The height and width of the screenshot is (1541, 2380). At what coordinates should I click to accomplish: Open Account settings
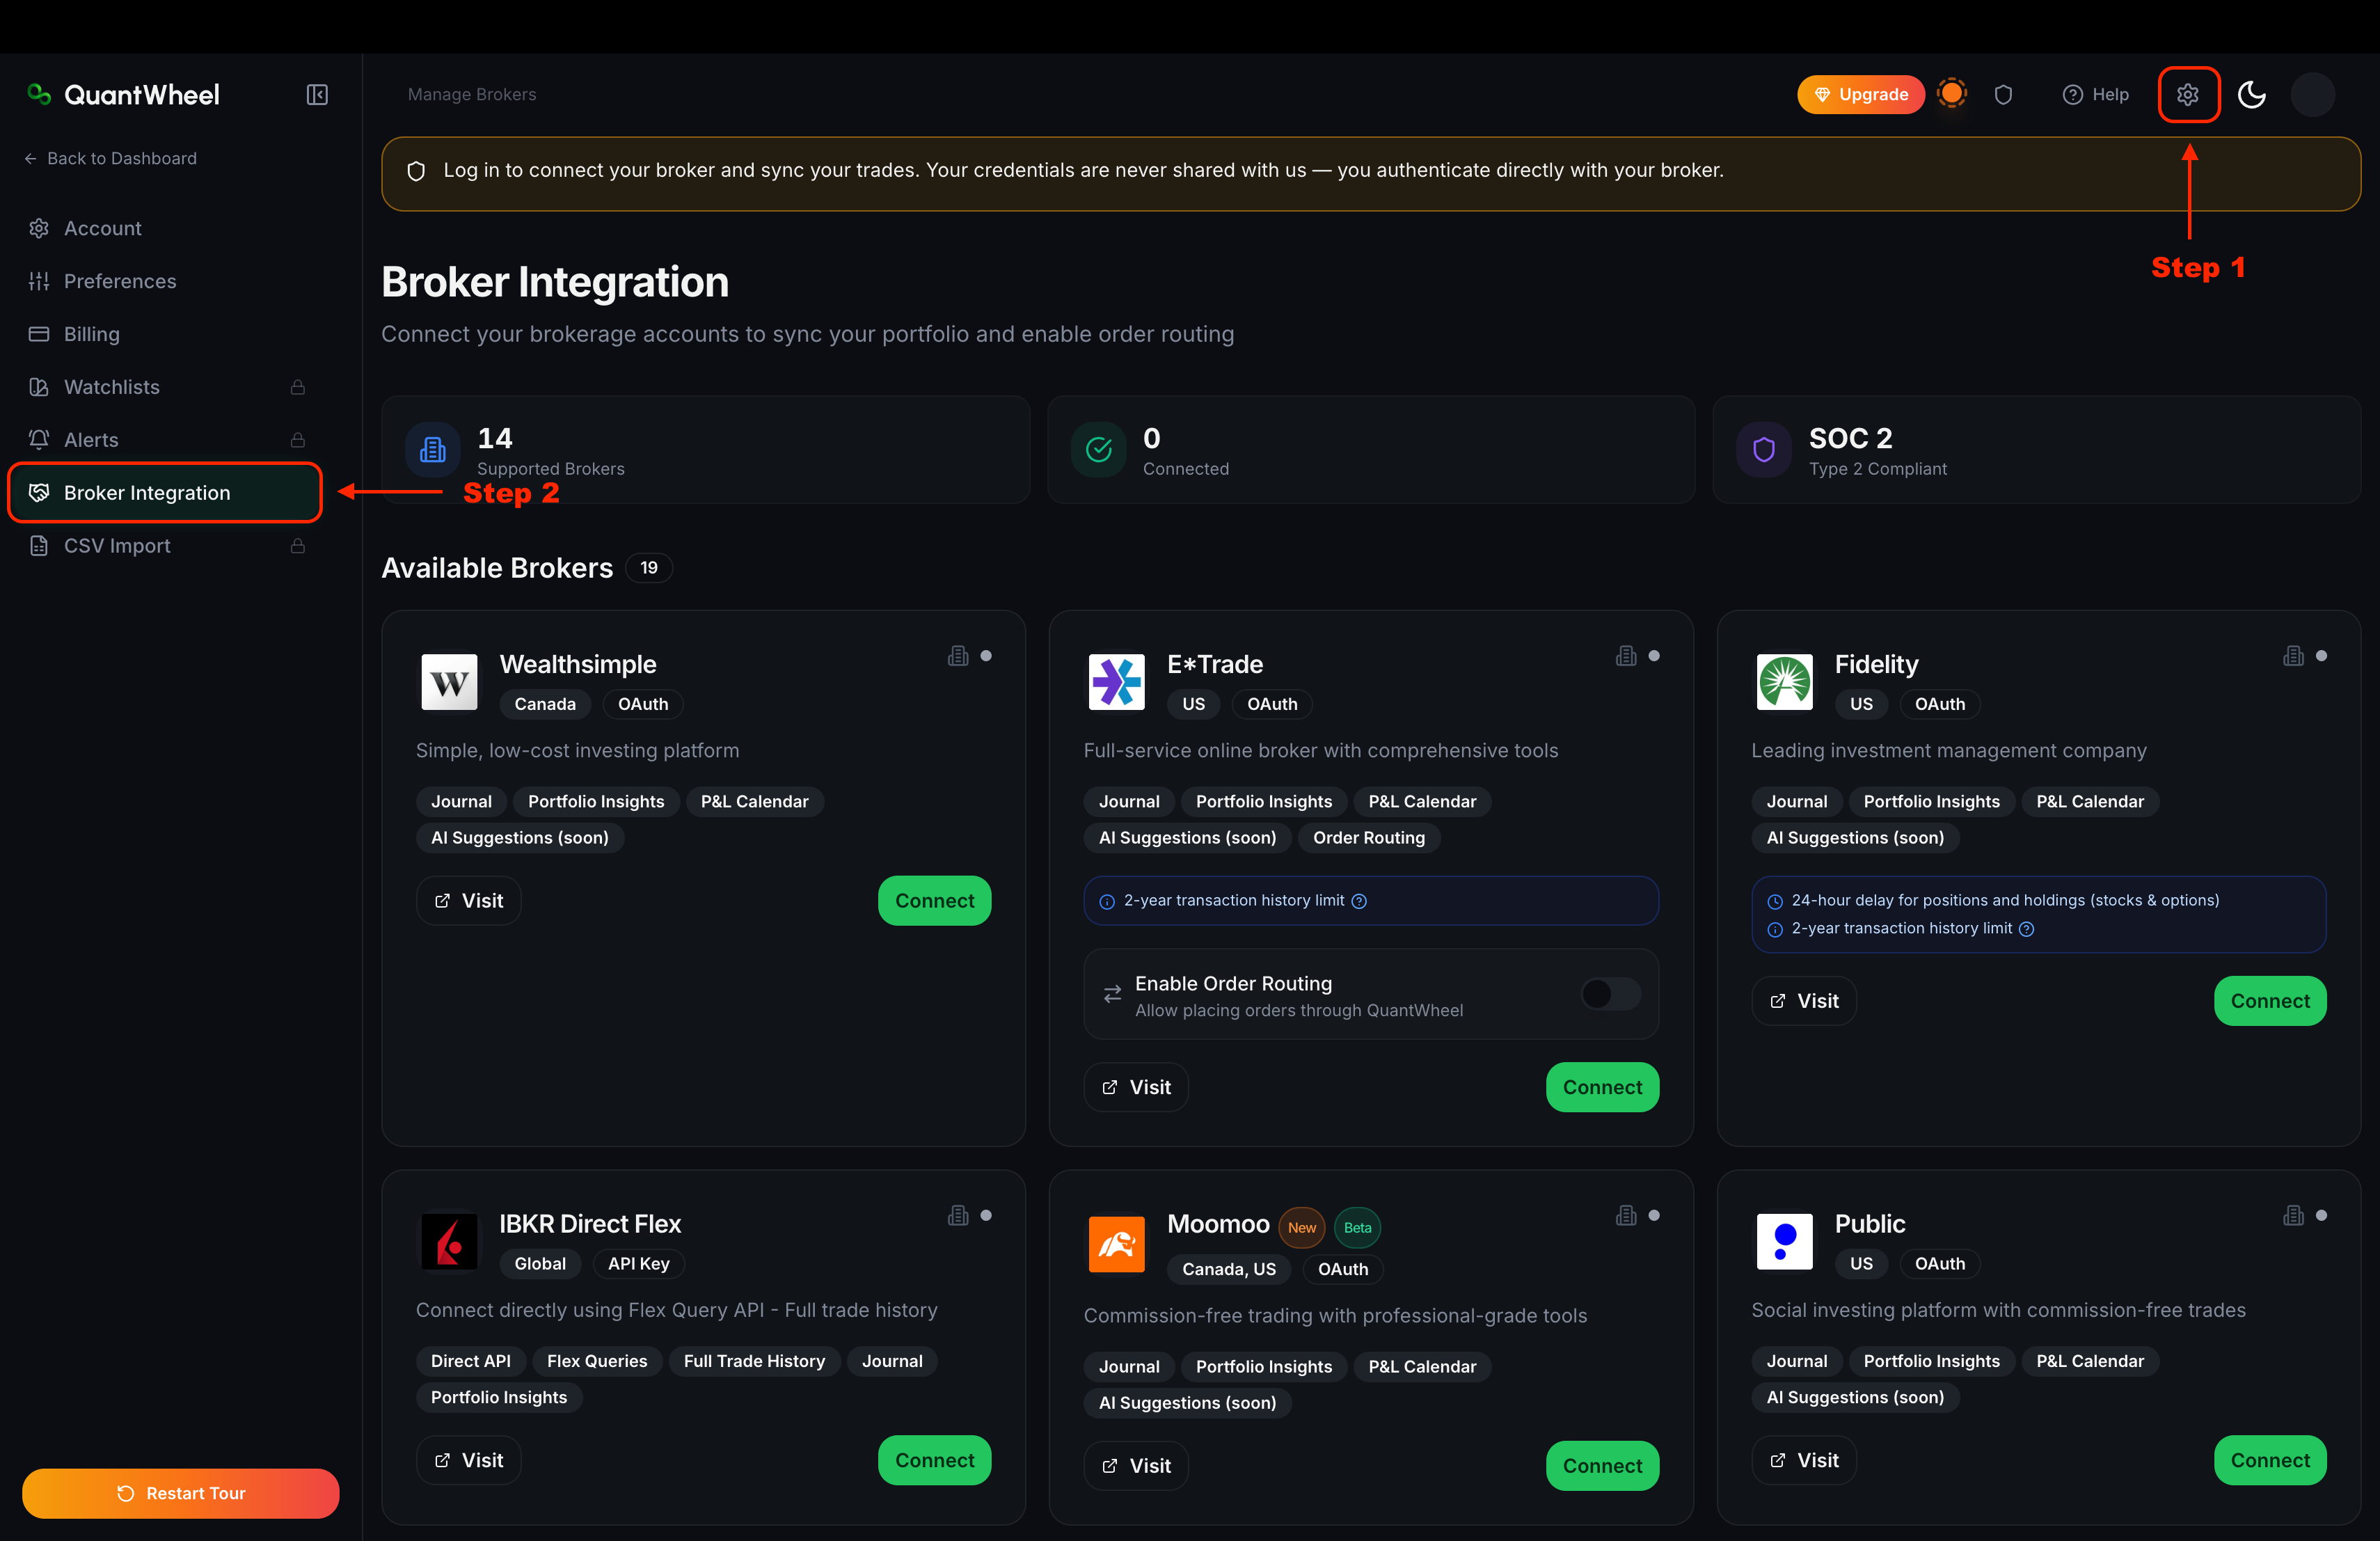(x=166, y=228)
